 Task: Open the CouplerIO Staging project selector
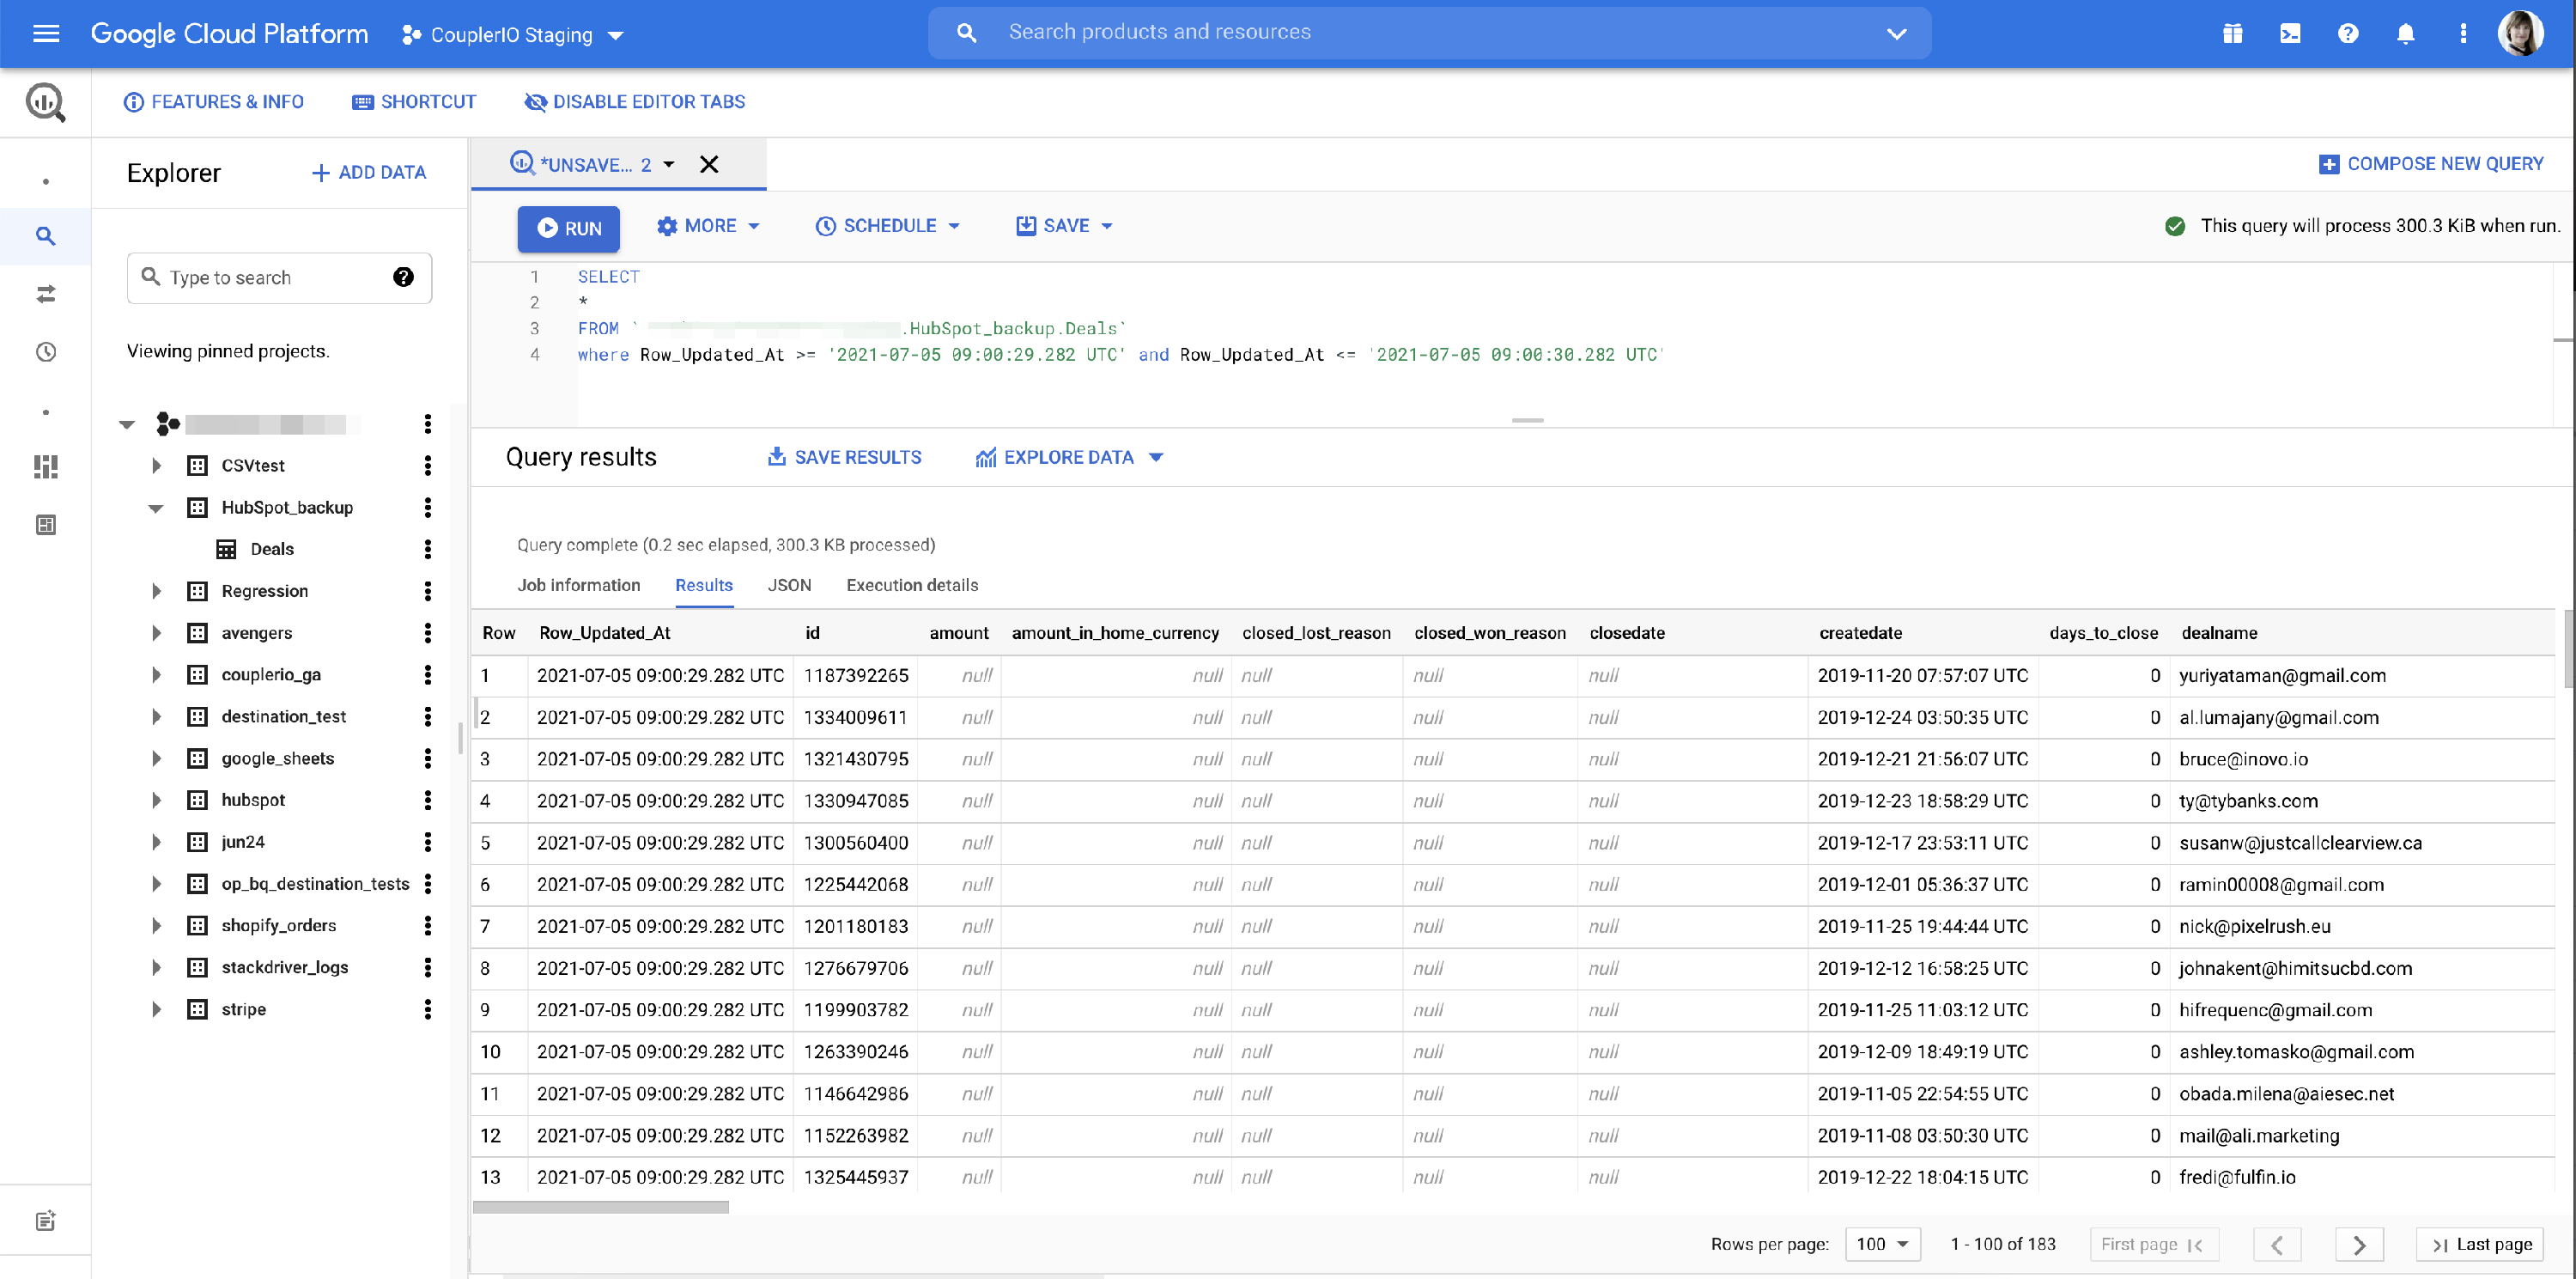coord(513,35)
